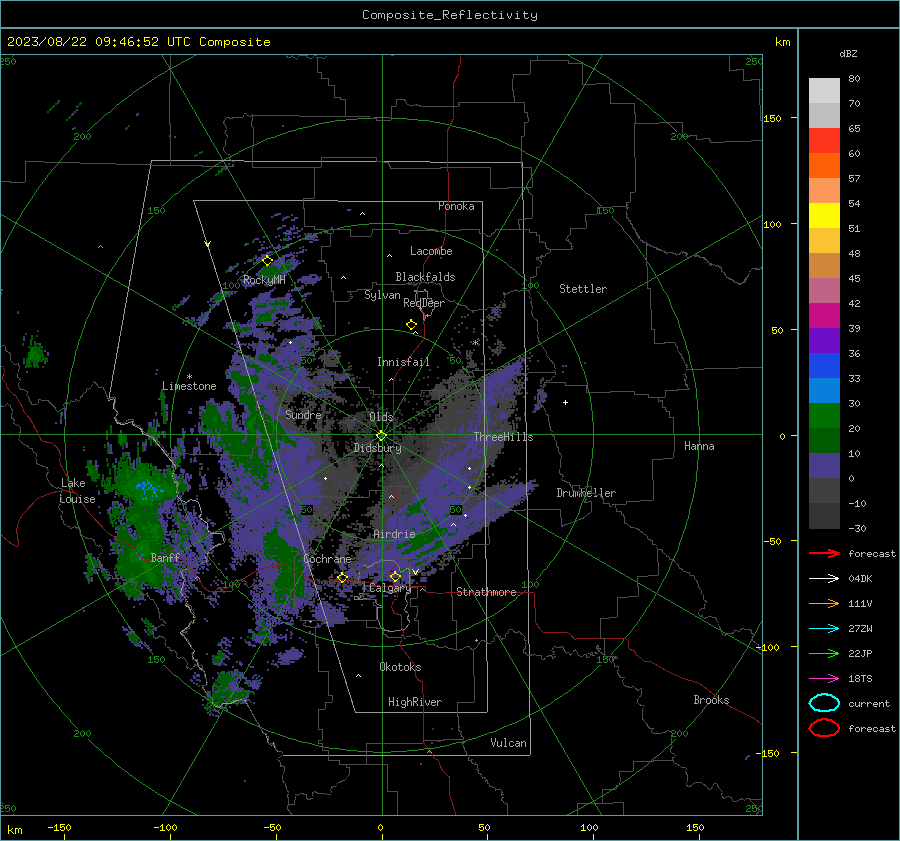Click the Banff label

pyautogui.click(x=165, y=557)
